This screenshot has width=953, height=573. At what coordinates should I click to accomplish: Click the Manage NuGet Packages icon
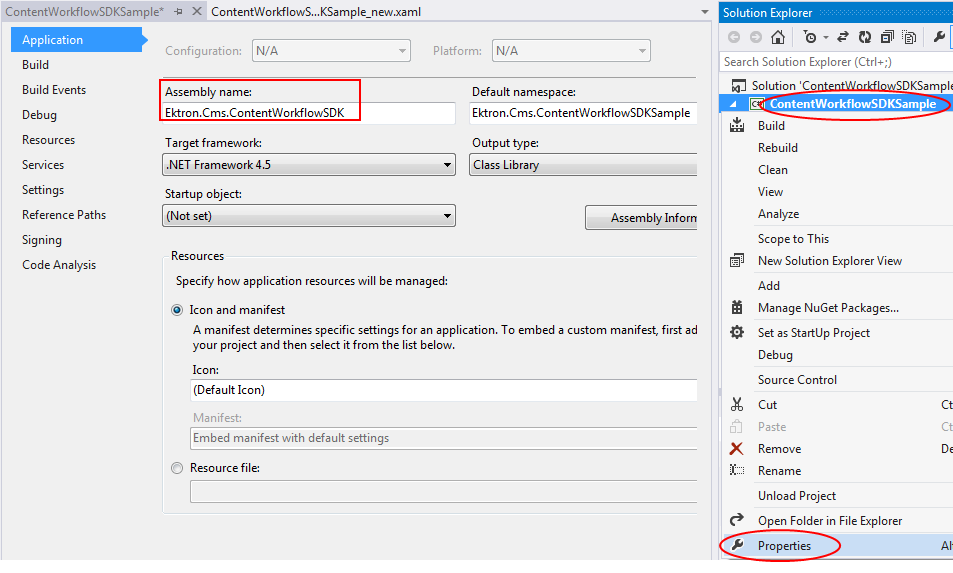[x=737, y=307]
